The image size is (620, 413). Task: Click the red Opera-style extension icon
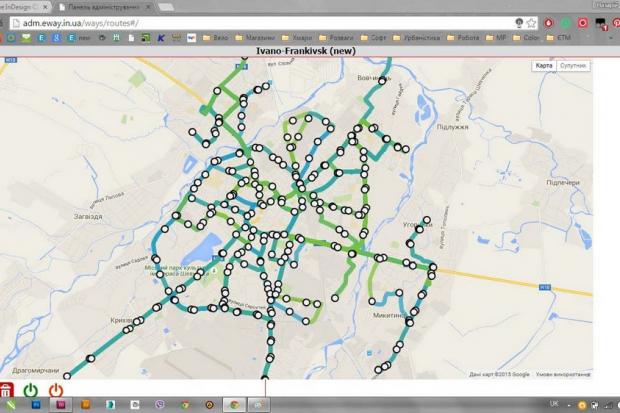[x=547, y=21]
